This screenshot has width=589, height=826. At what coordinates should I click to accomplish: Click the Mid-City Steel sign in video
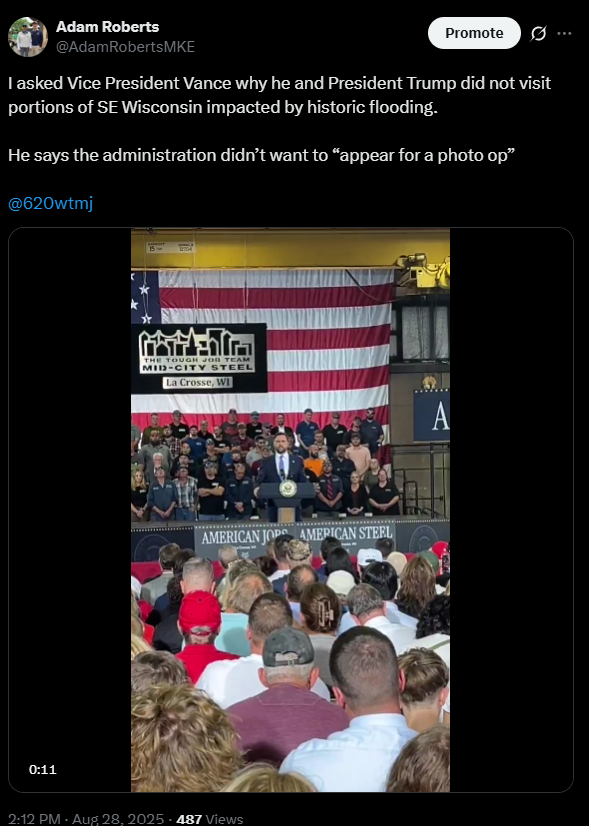coord(199,358)
